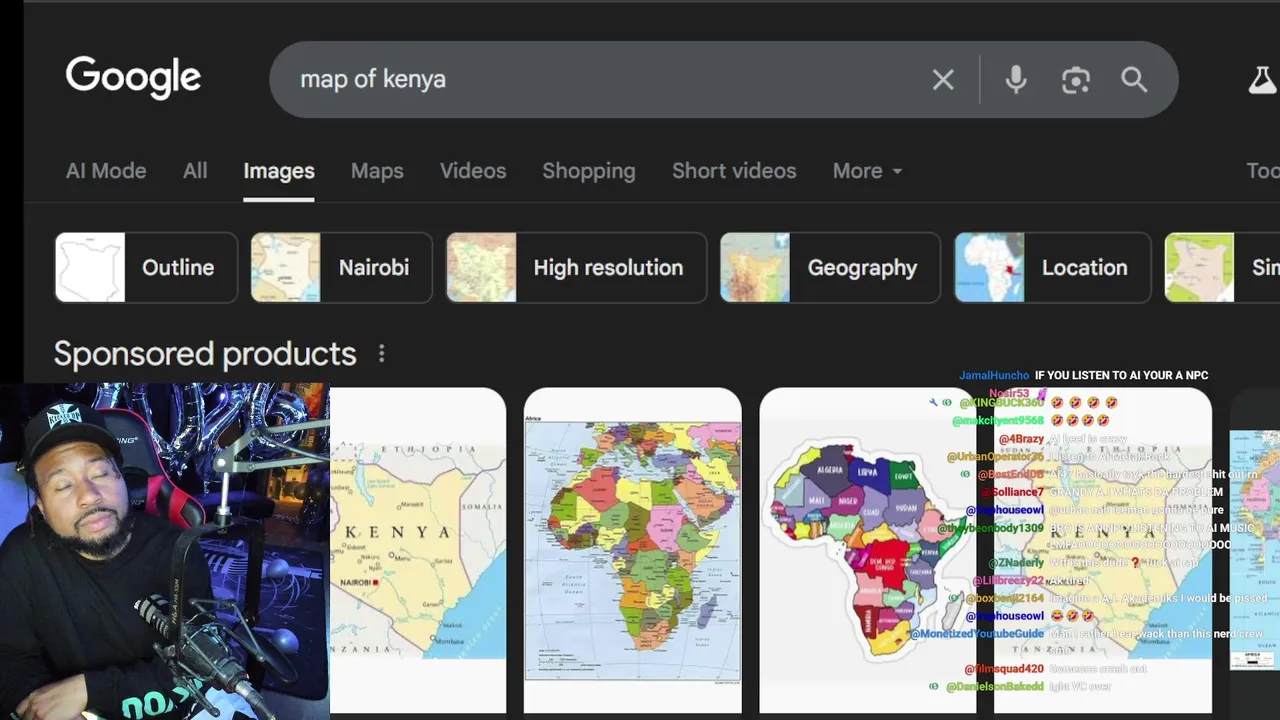Open the Videos tab
The image size is (1280, 720).
pos(473,171)
